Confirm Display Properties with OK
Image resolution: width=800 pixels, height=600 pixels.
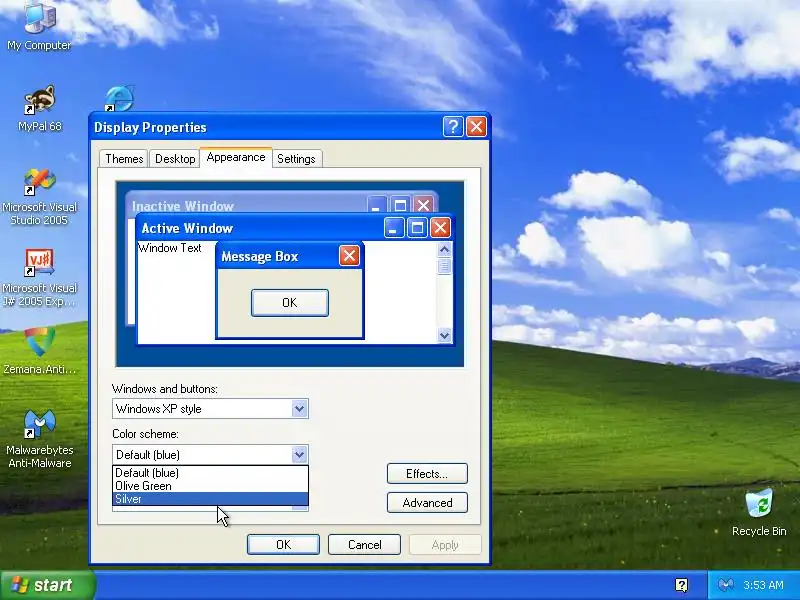pyautogui.click(x=283, y=544)
